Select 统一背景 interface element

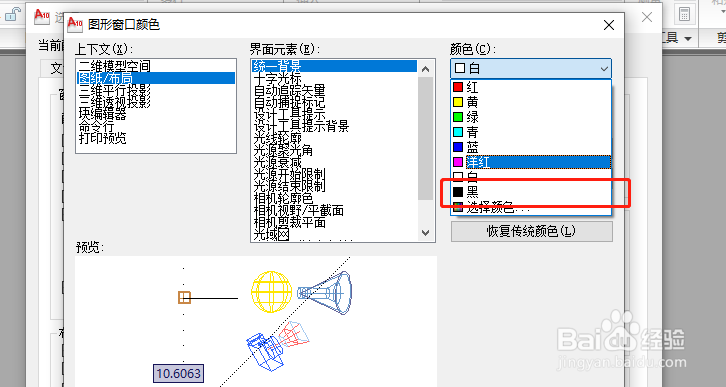[334, 66]
